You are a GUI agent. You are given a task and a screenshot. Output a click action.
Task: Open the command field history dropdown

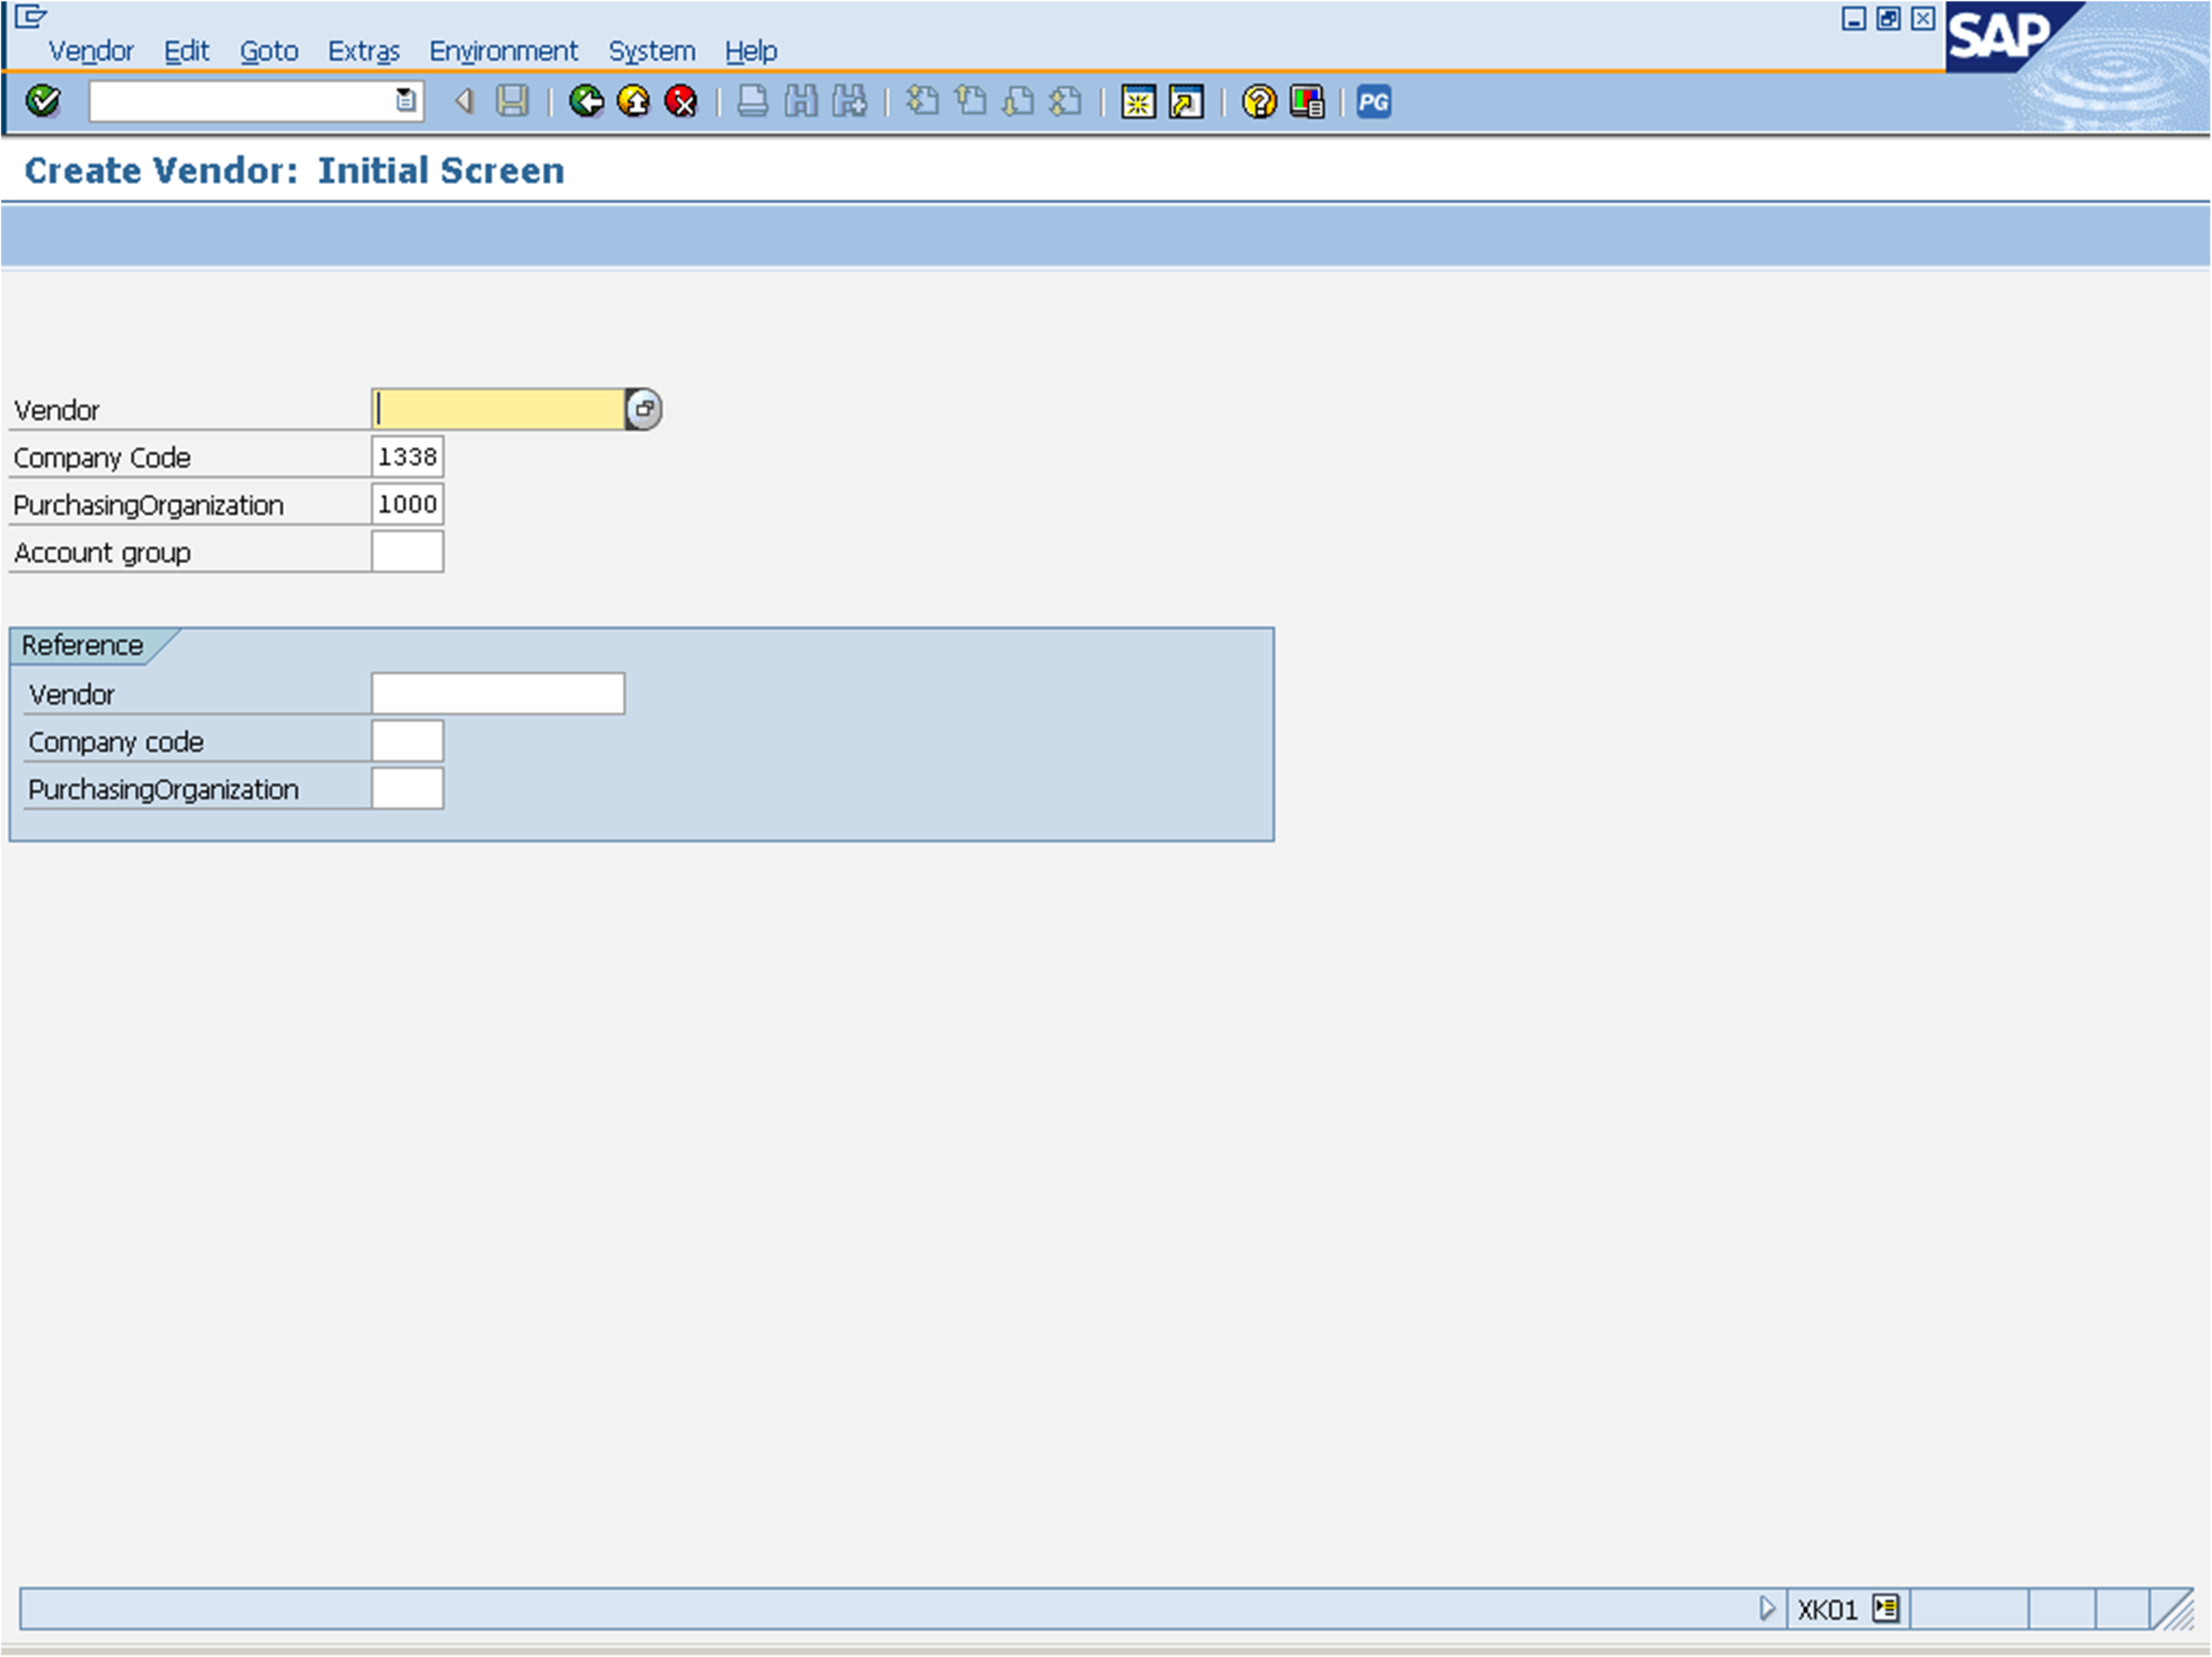pos(405,100)
